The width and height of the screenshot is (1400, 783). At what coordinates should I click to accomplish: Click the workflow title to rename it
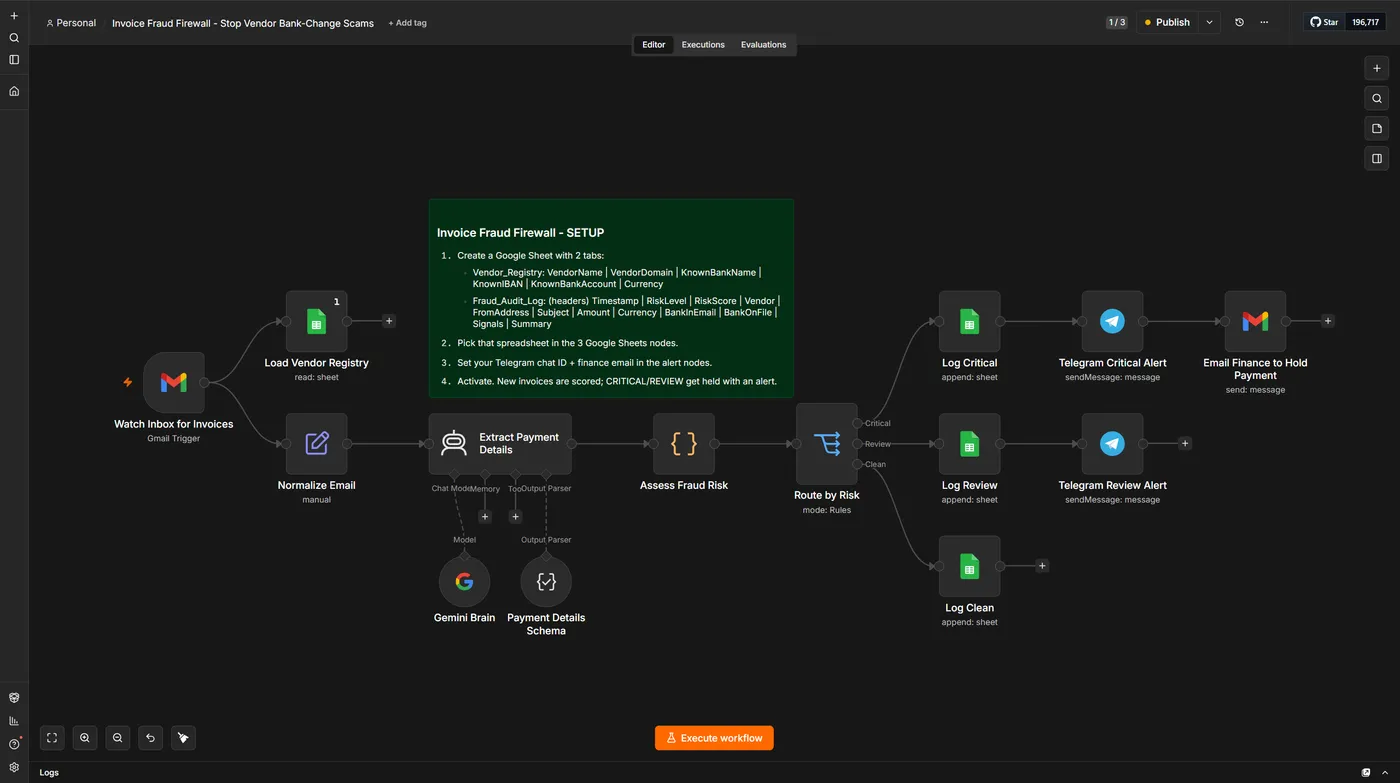[243, 23]
